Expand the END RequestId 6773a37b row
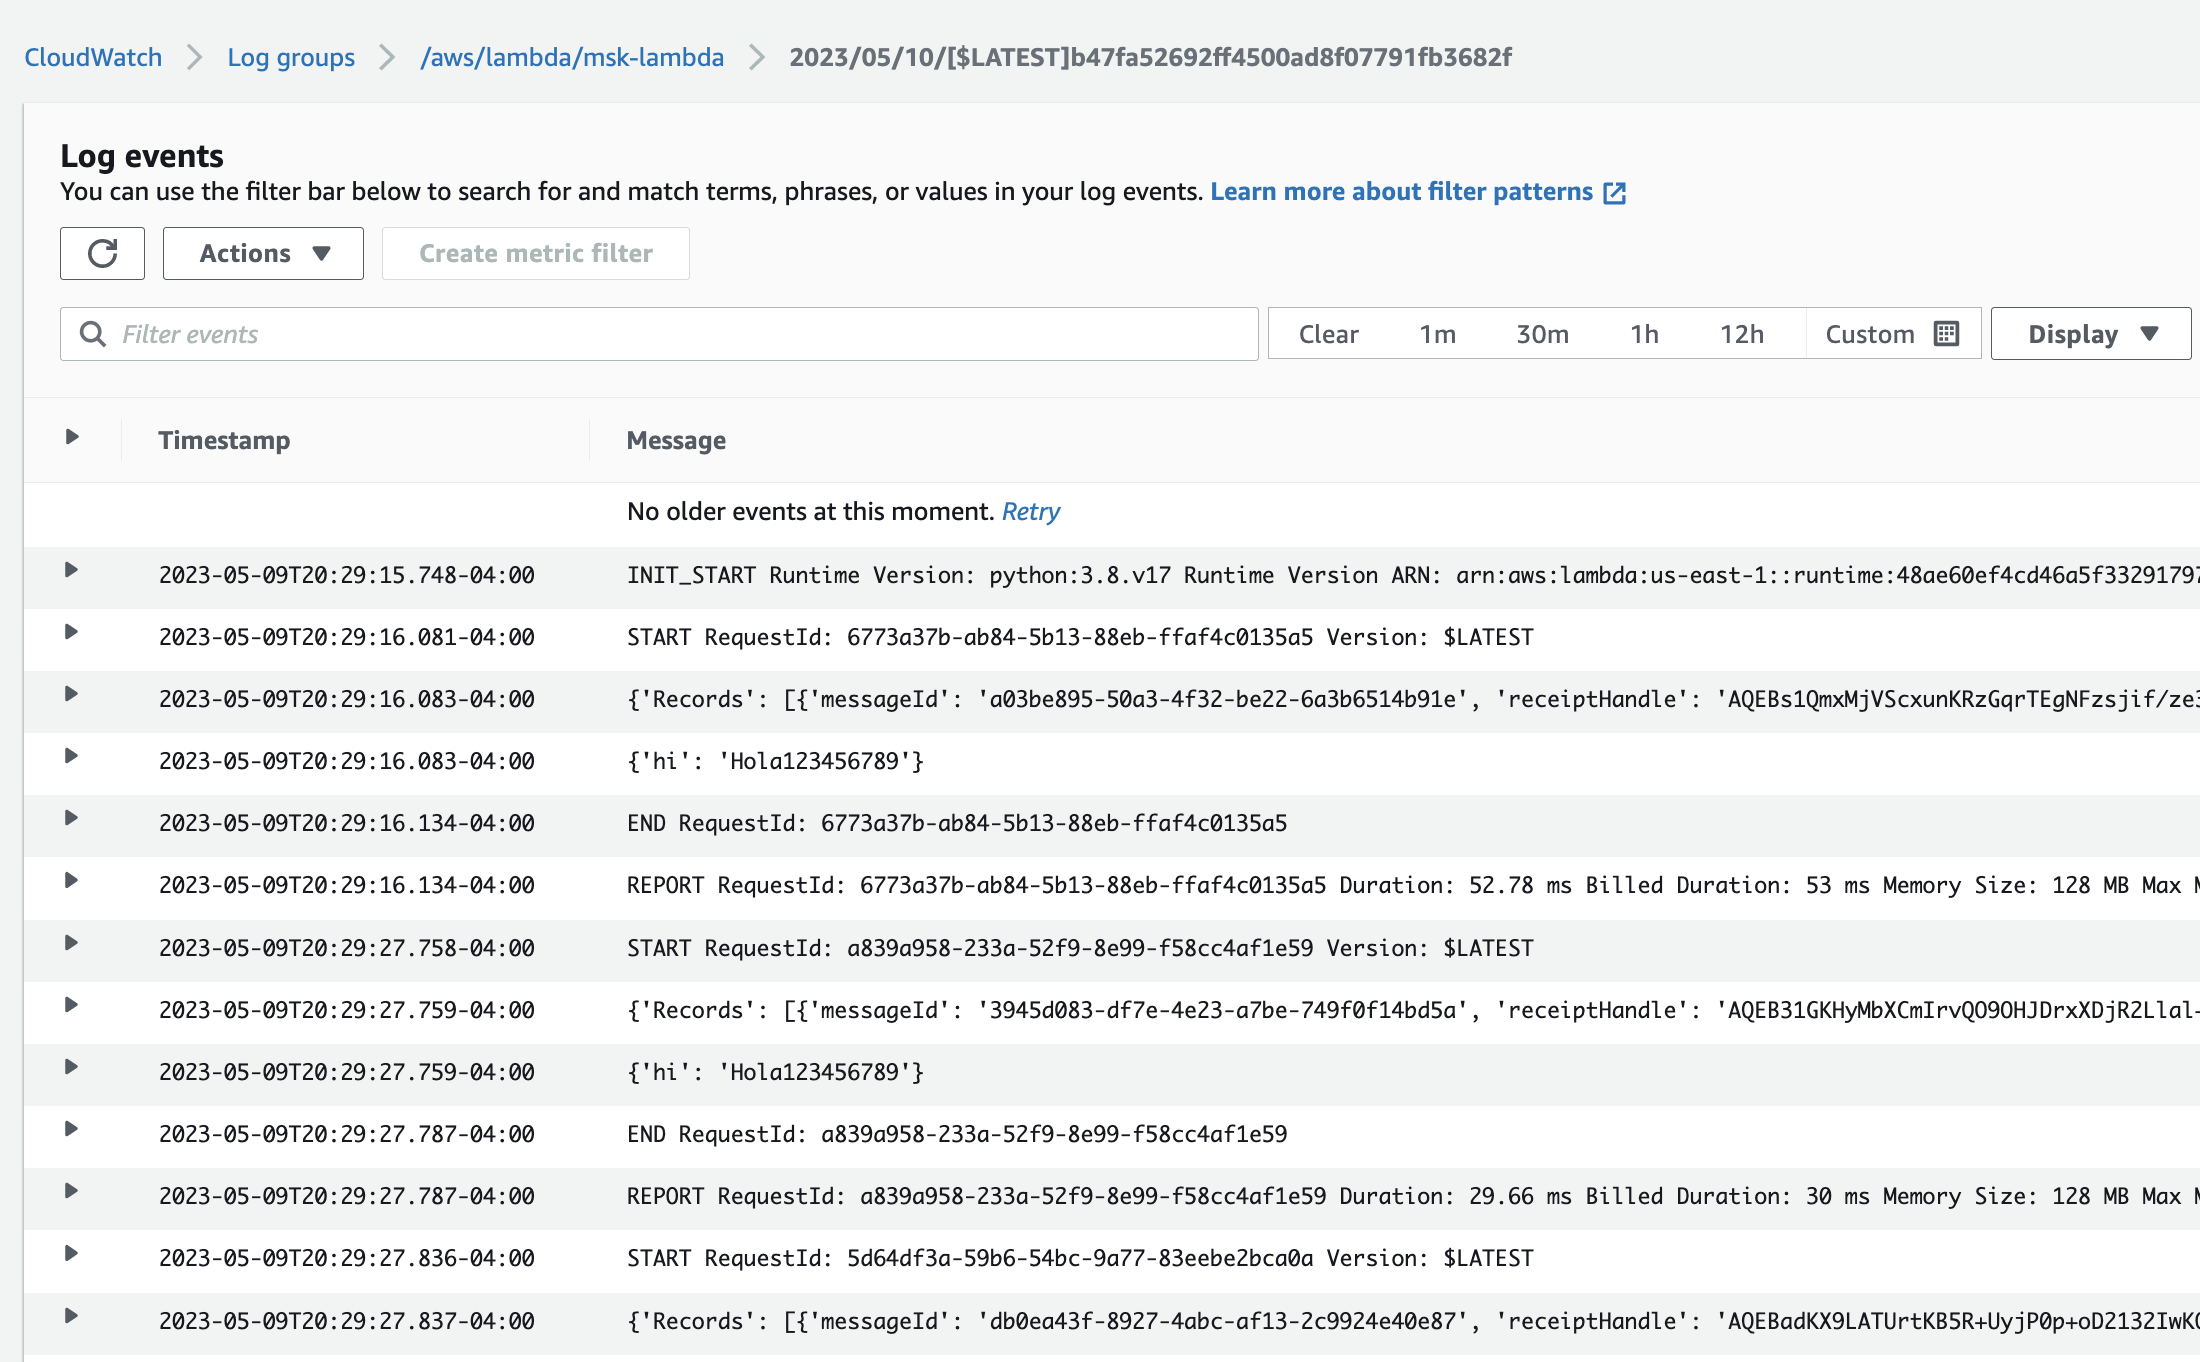This screenshot has width=2200, height=1362. click(71, 818)
